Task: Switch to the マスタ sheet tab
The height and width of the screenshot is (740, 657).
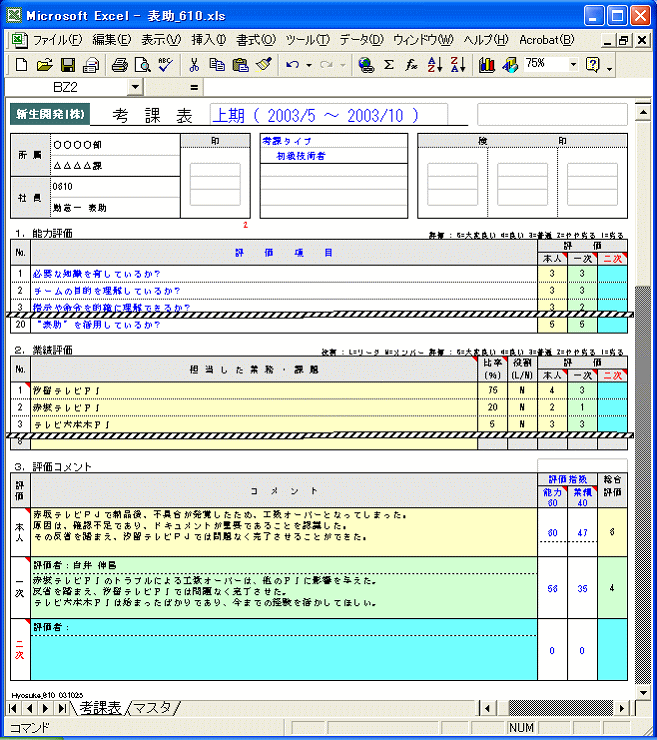Action: pyautogui.click(x=152, y=707)
